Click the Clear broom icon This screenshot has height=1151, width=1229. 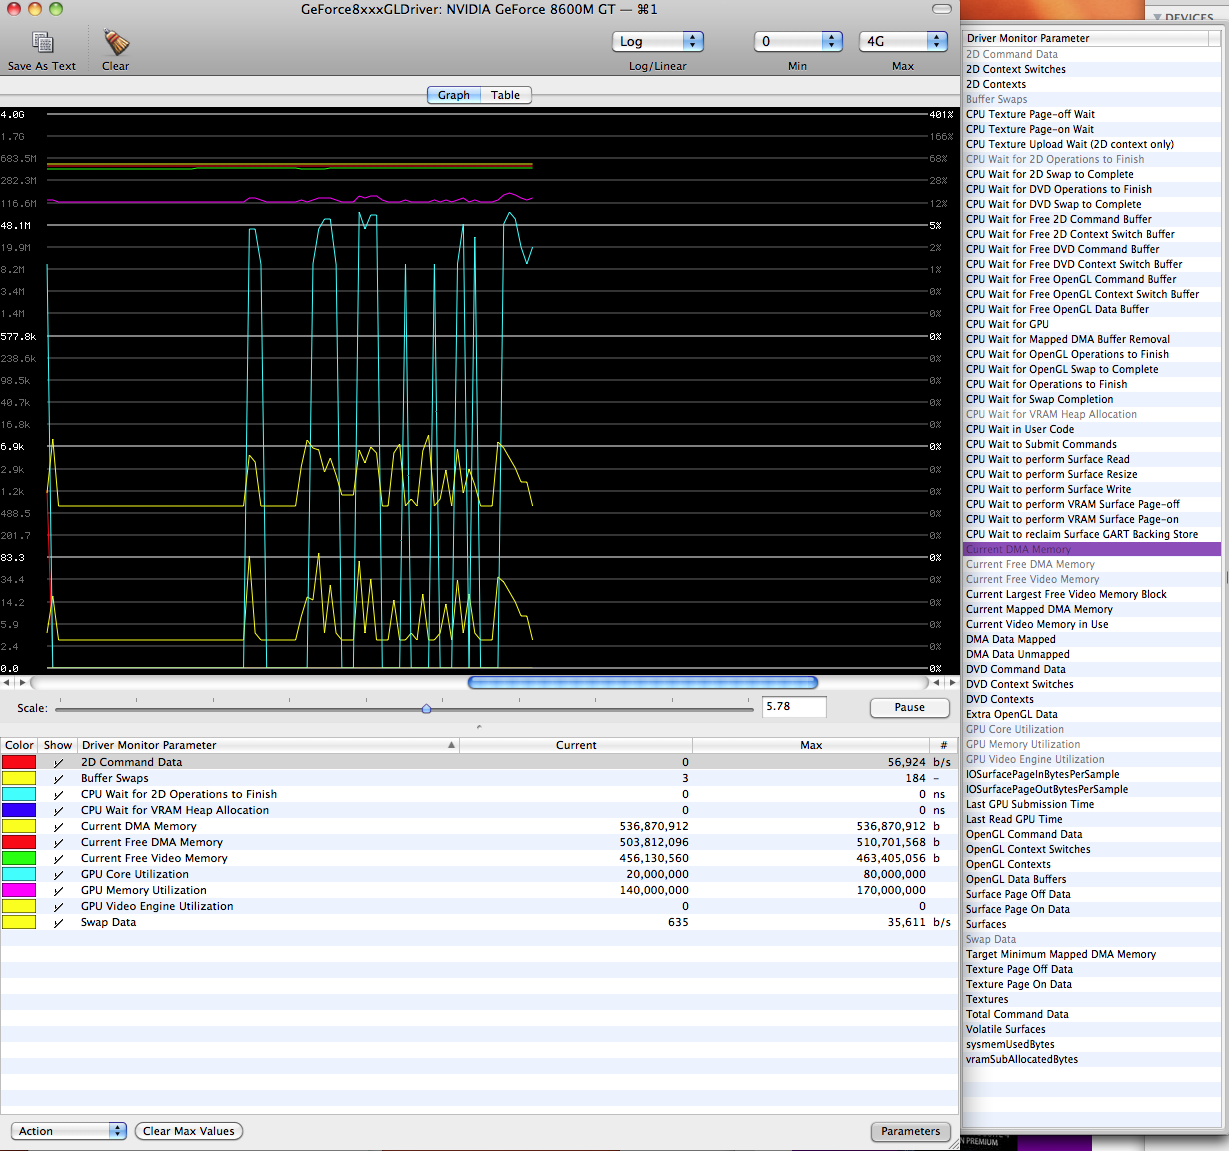point(116,42)
